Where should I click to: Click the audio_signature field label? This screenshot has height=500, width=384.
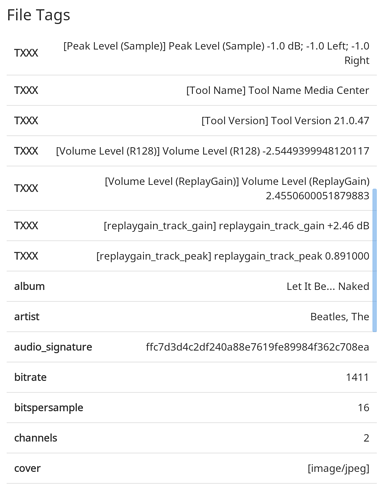[53, 347]
